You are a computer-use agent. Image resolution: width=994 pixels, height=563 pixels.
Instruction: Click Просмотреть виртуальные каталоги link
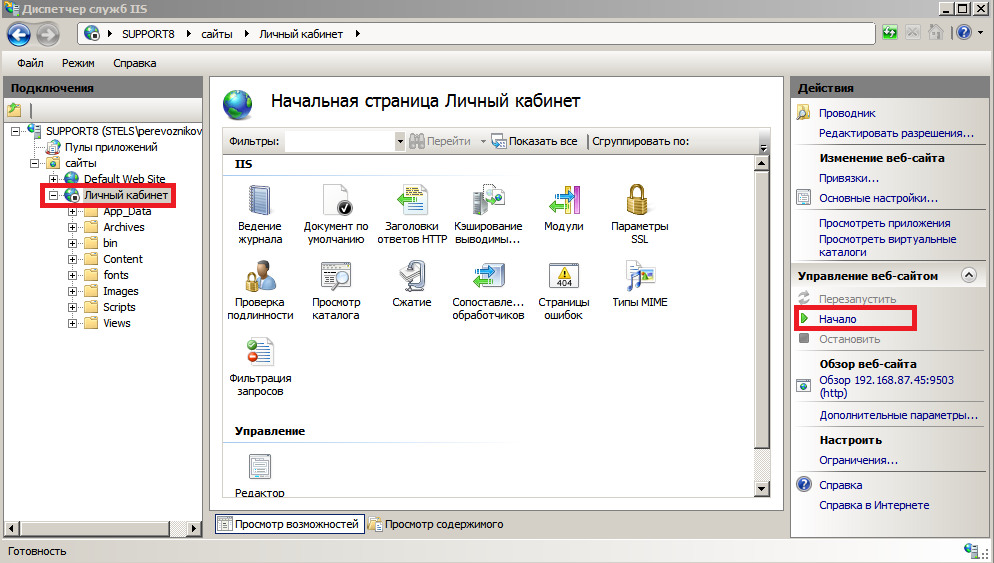pos(888,245)
